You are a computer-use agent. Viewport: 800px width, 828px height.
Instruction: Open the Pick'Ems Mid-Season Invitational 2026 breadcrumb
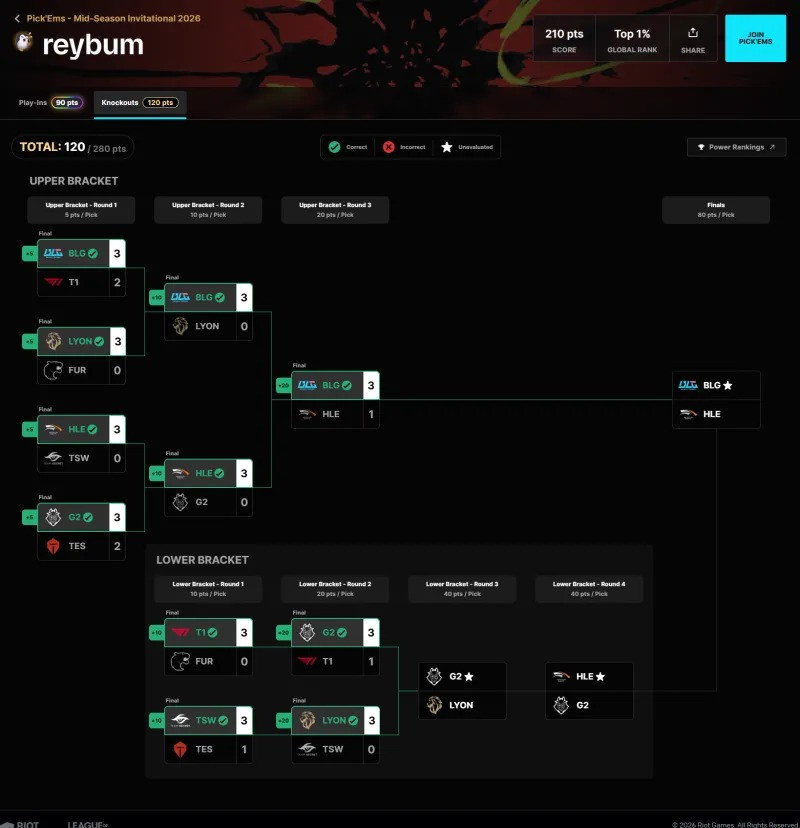coord(114,18)
